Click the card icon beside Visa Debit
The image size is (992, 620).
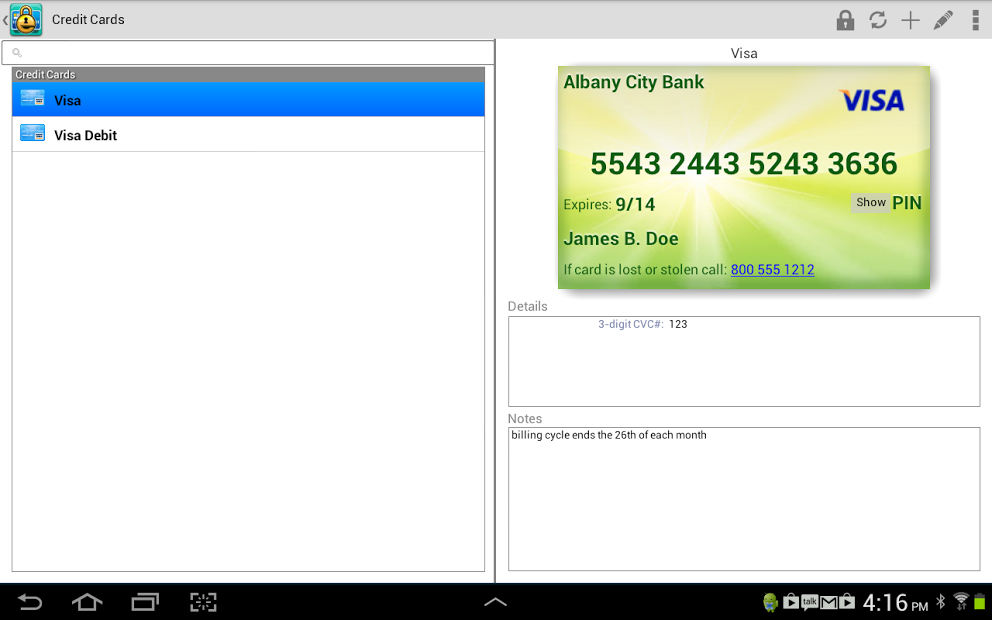[x=31, y=134]
